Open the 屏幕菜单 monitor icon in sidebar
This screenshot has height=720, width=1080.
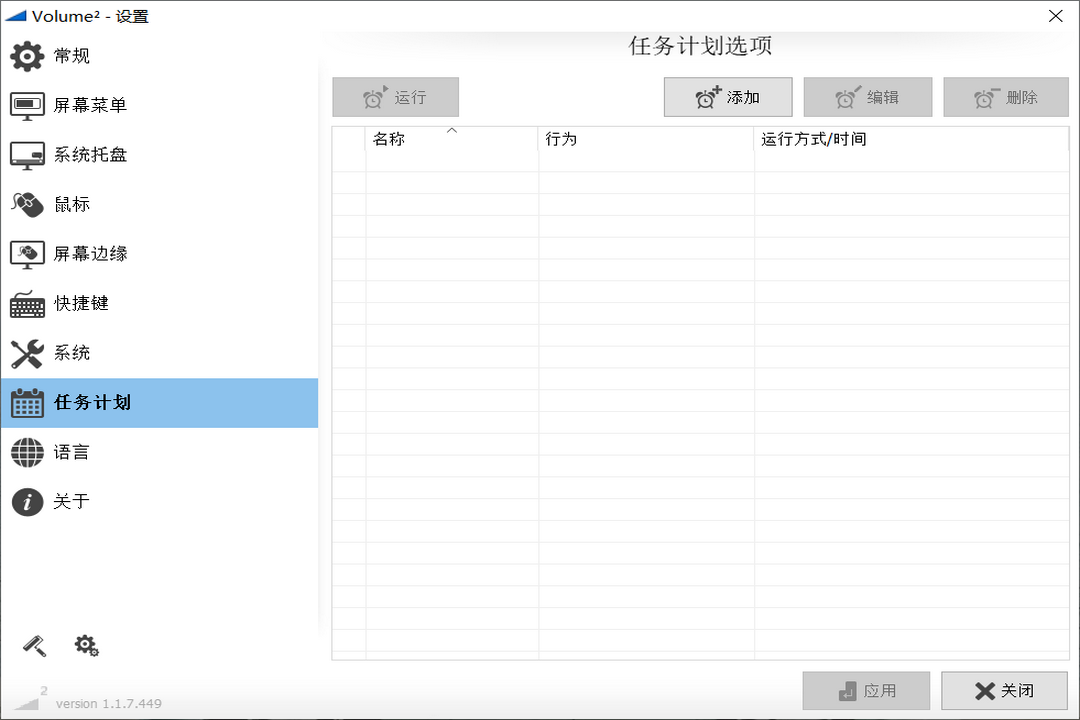tap(25, 105)
